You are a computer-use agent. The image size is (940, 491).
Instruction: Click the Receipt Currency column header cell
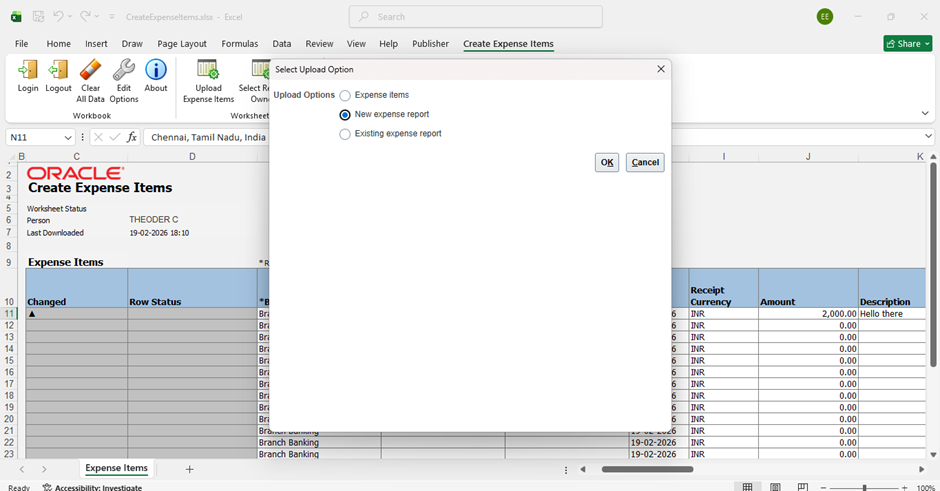tap(724, 288)
